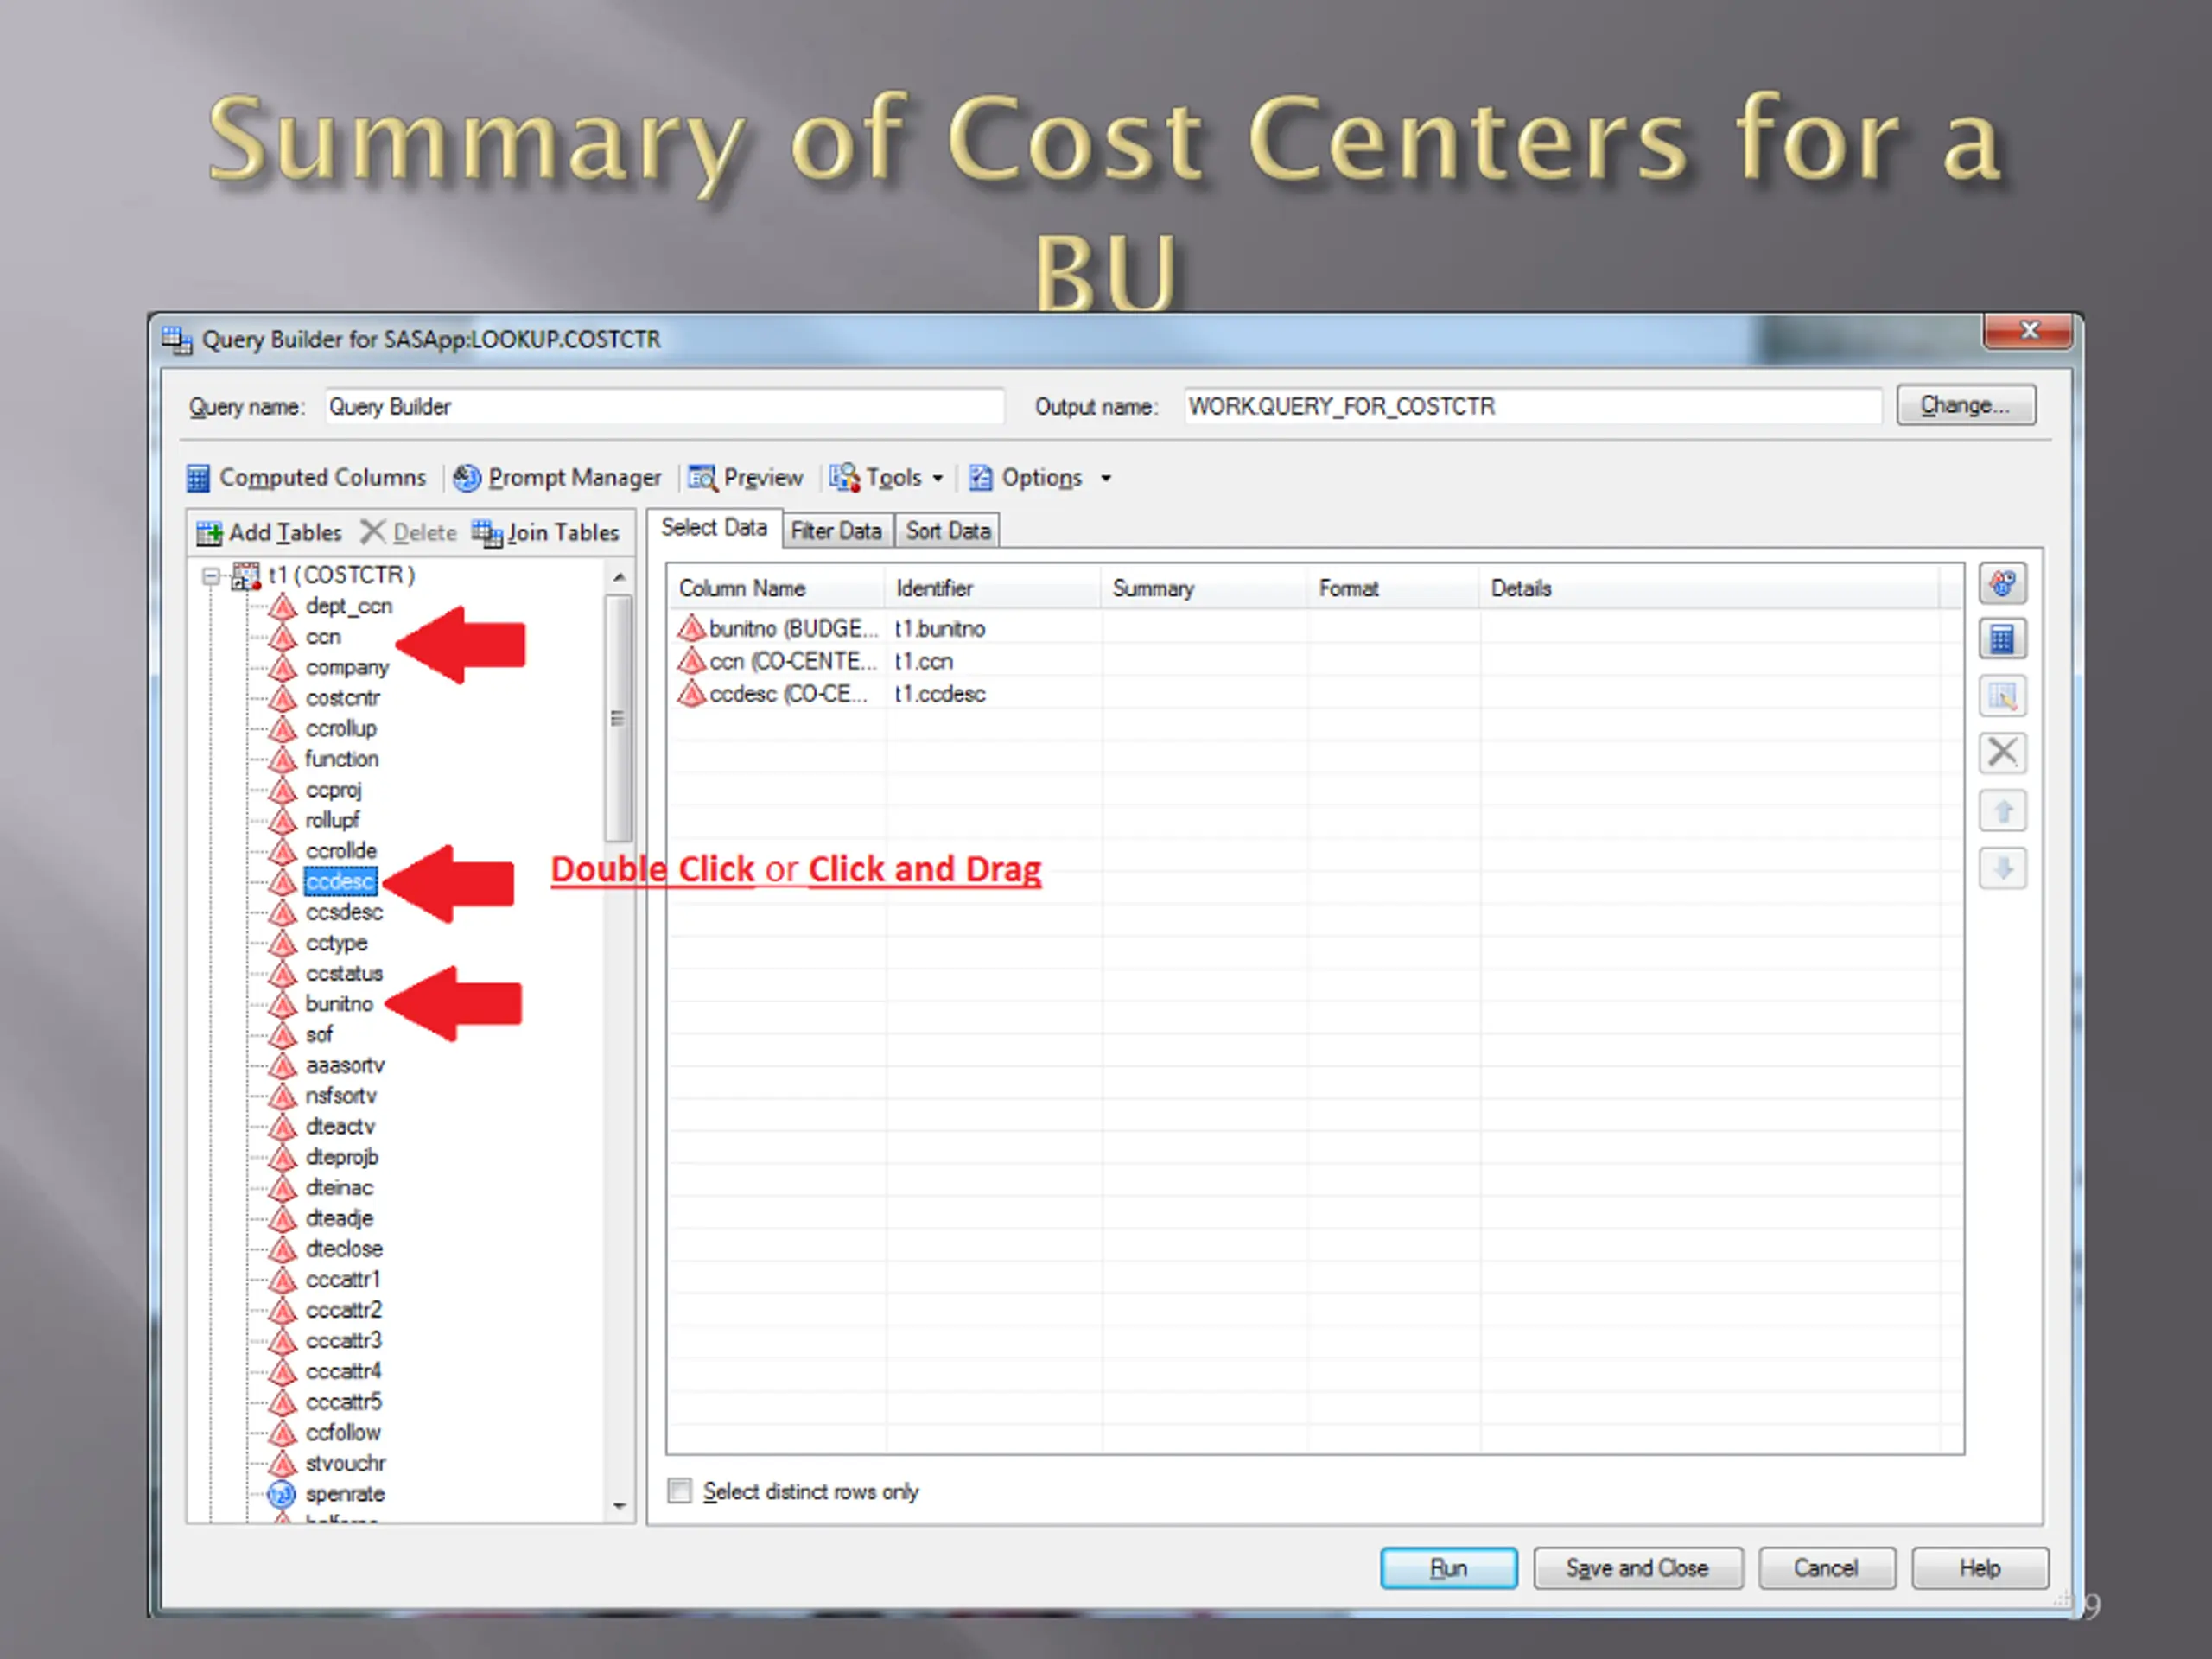
Task: Click the move column up arrow
Action: click(x=2002, y=810)
